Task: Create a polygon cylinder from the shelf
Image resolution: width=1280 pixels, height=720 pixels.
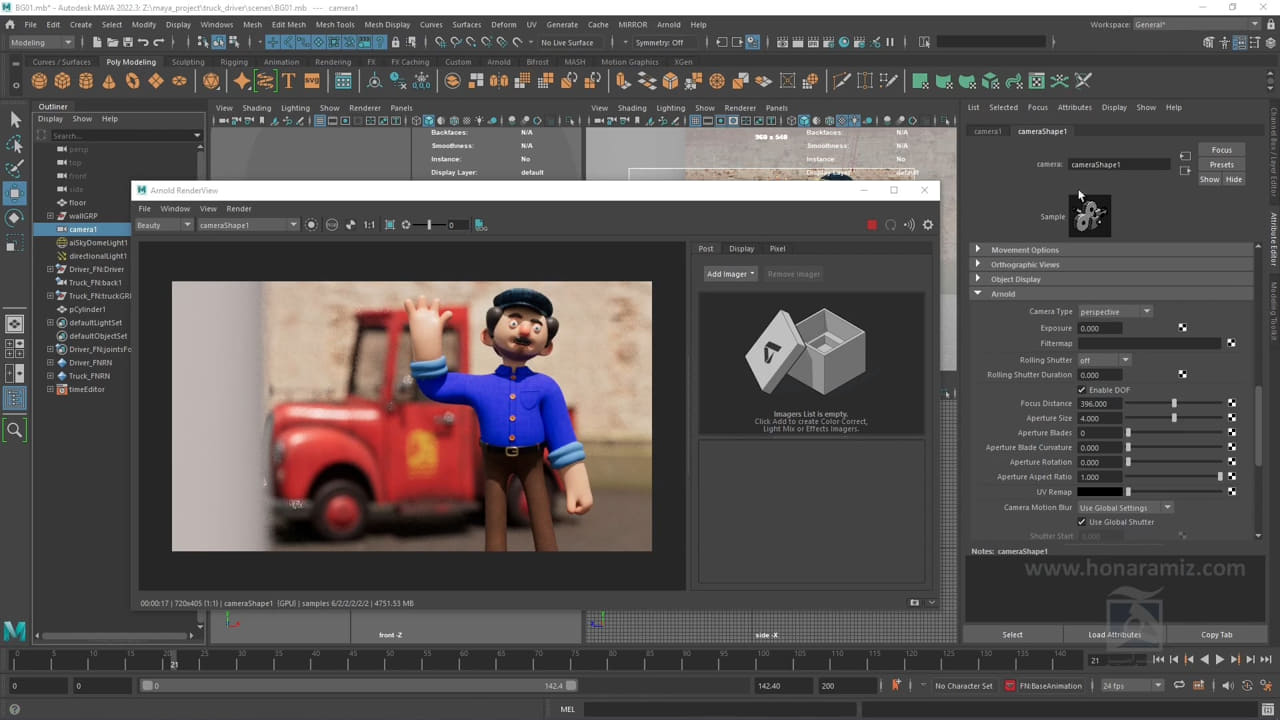Action: click(86, 81)
